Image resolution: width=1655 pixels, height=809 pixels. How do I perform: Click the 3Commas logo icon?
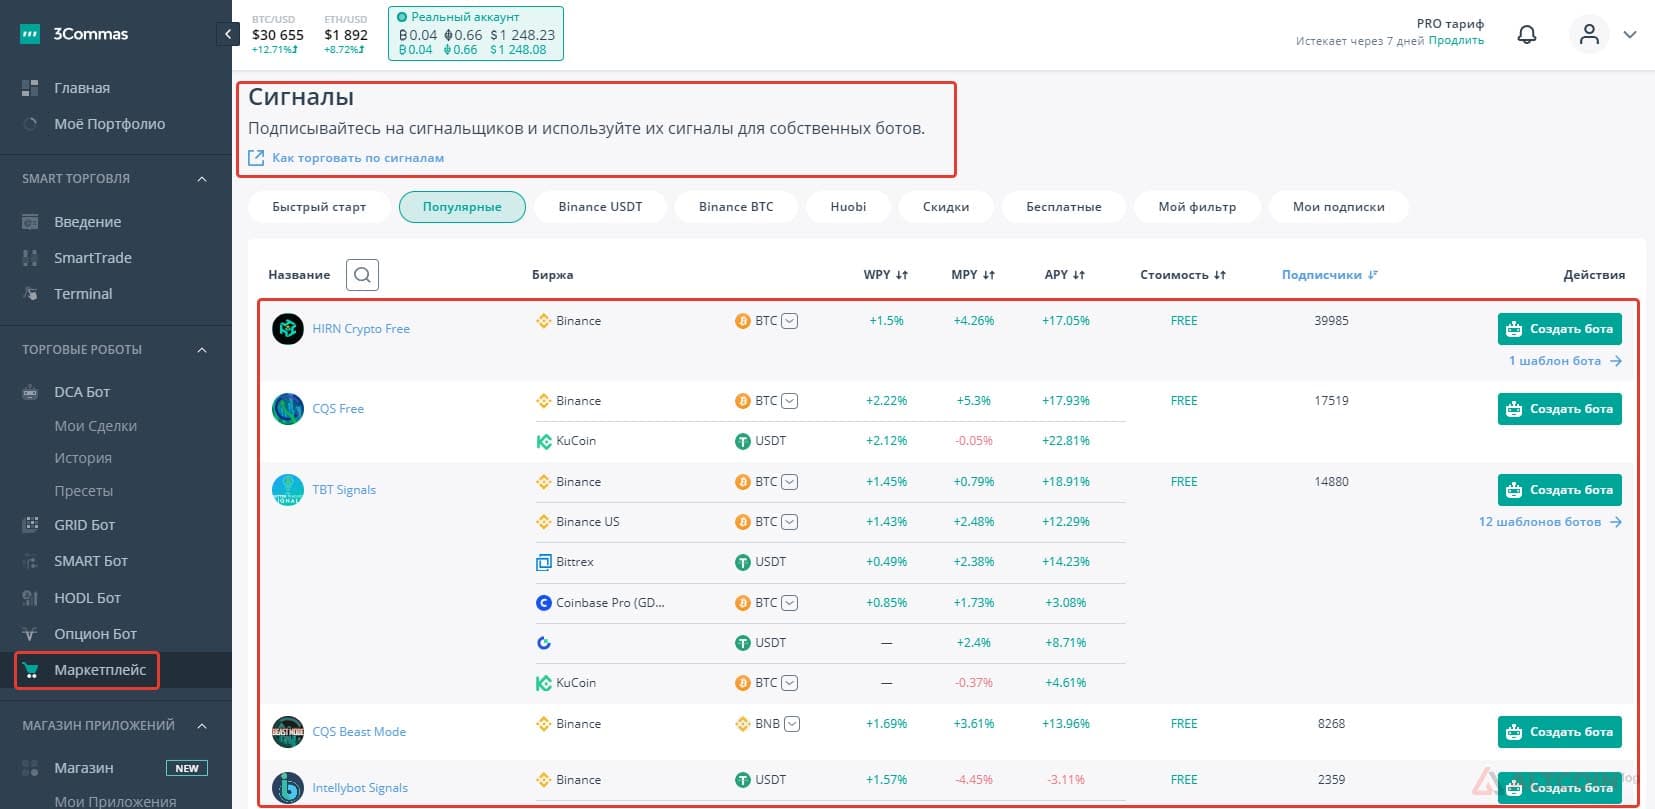click(30, 34)
